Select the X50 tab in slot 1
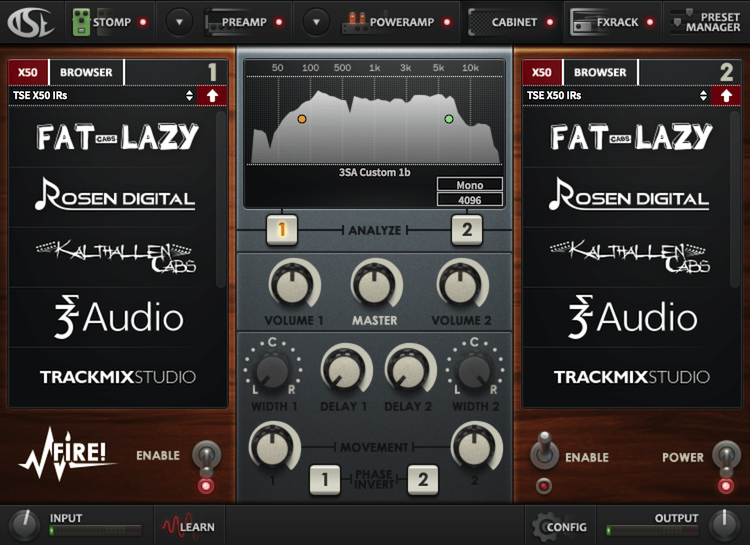The height and width of the screenshot is (545, 750). tap(28, 72)
